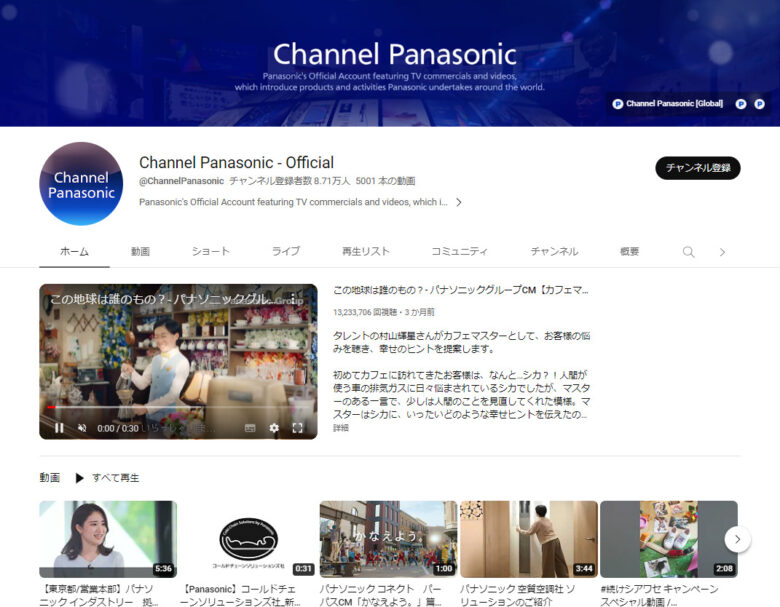Enter fullscreen on featured video
The image size is (780, 607).
pyautogui.click(x=297, y=427)
